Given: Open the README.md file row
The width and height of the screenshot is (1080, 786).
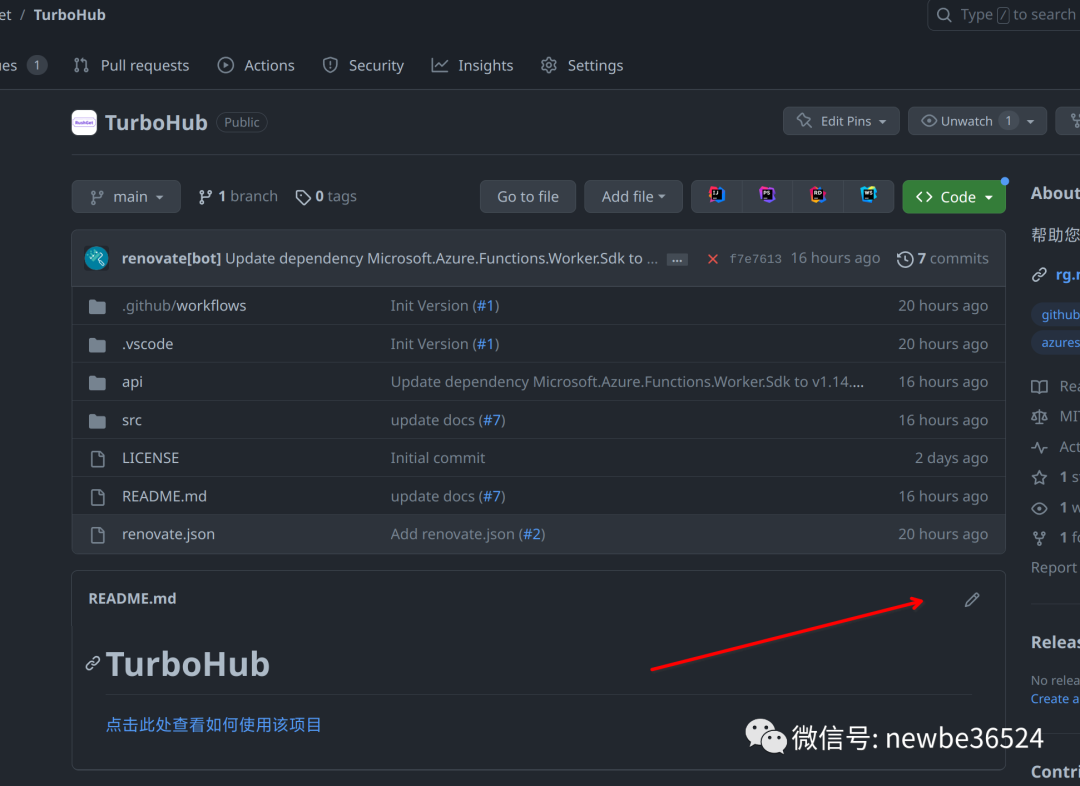Looking at the screenshot, I should pos(538,496).
